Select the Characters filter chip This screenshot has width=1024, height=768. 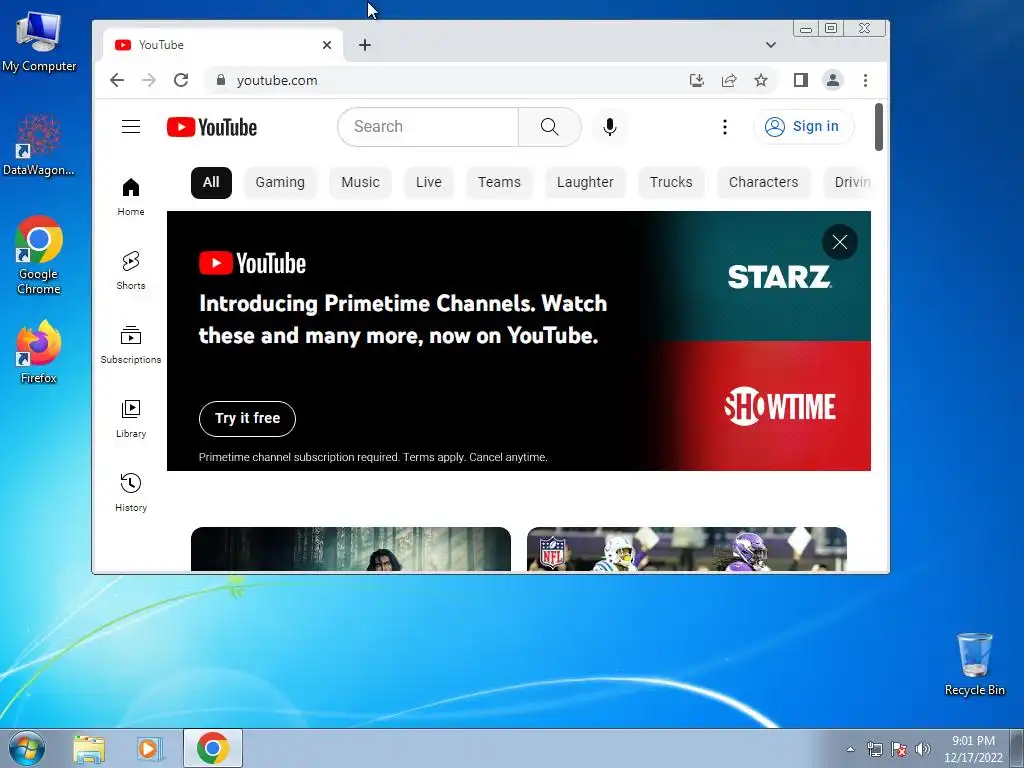pyautogui.click(x=763, y=182)
